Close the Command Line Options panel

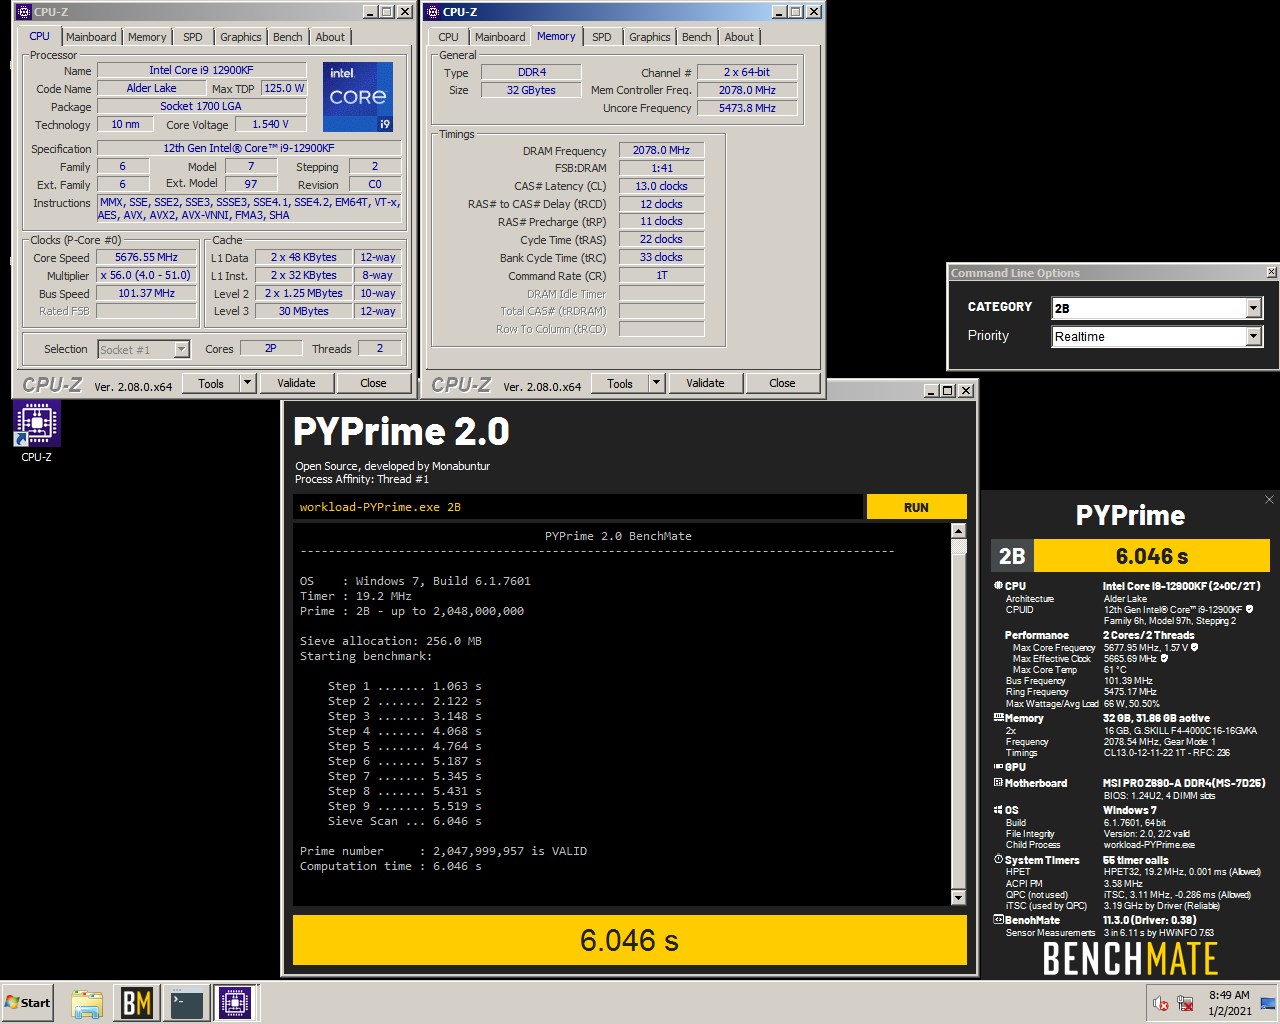(1271, 272)
